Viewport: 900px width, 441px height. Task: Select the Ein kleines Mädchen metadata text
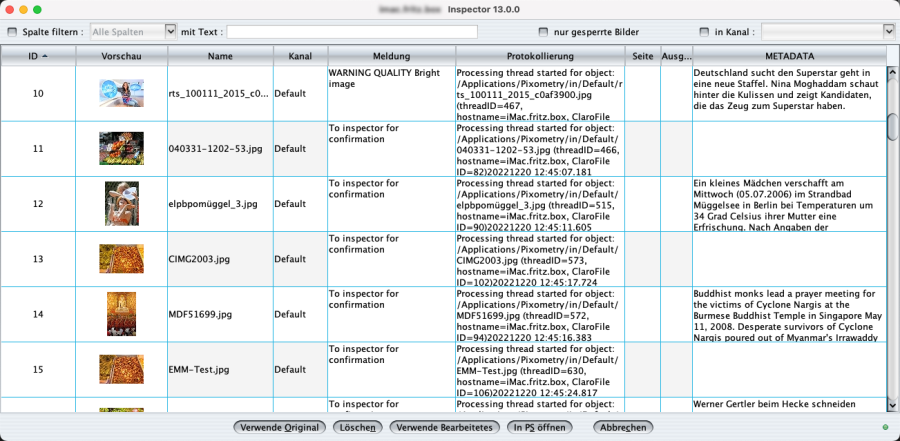click(x=785, y=205)
